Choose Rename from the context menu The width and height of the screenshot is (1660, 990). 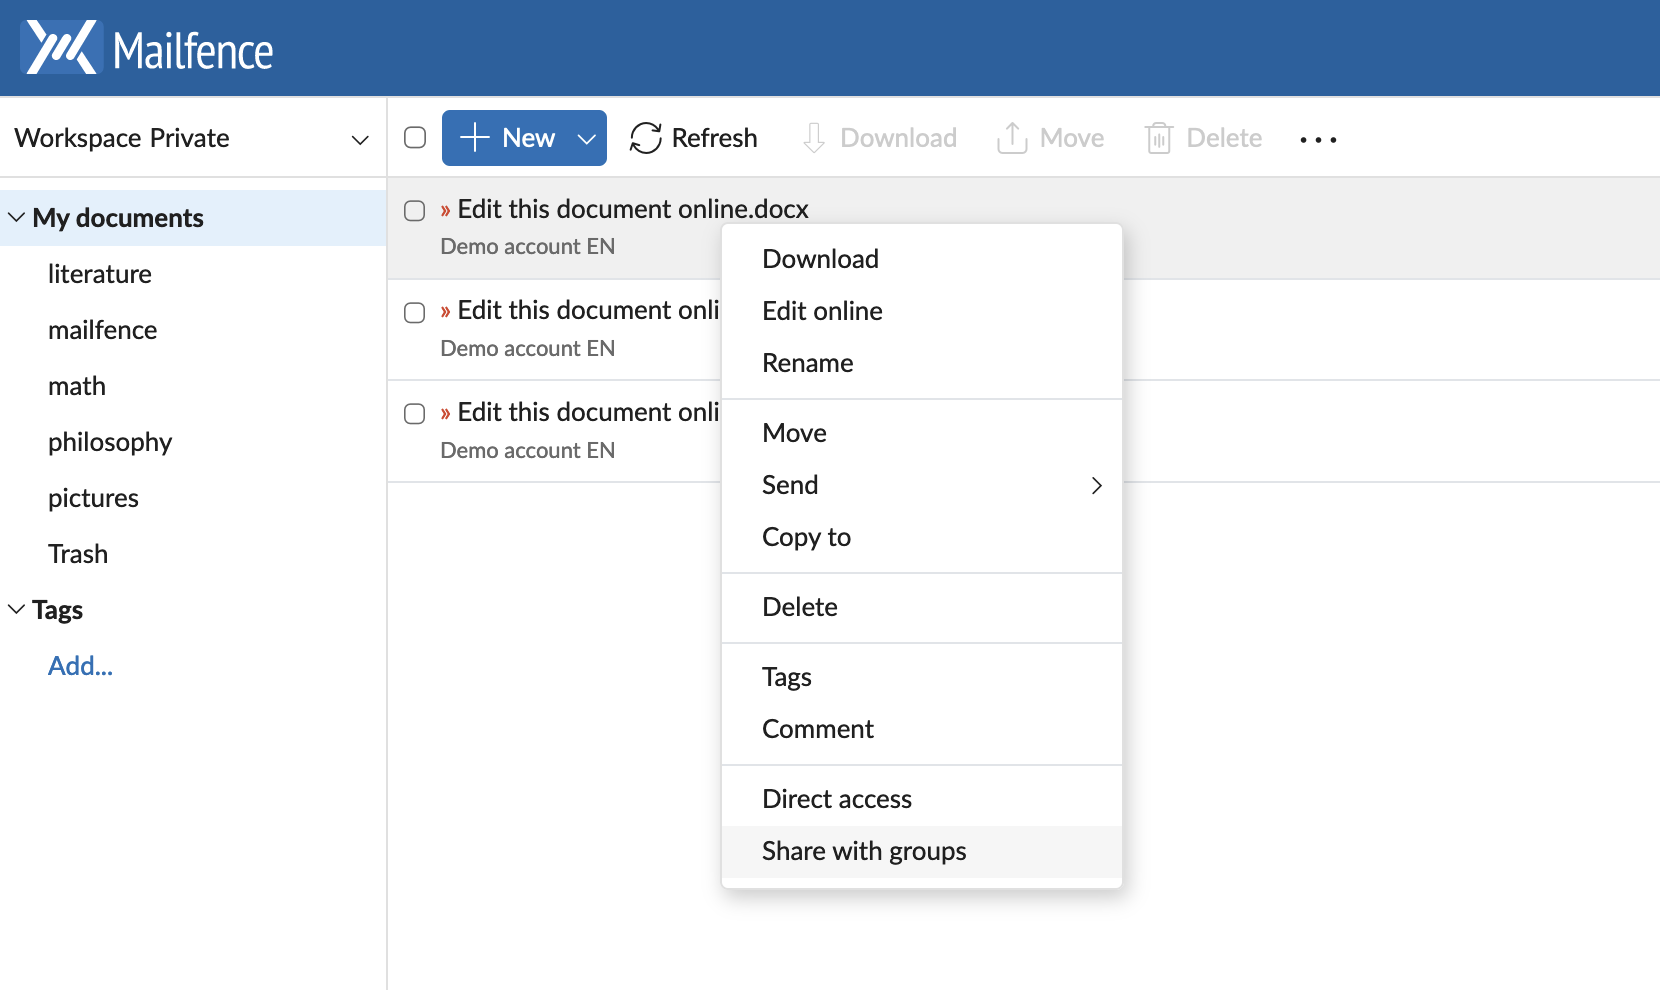coord(922,363)
